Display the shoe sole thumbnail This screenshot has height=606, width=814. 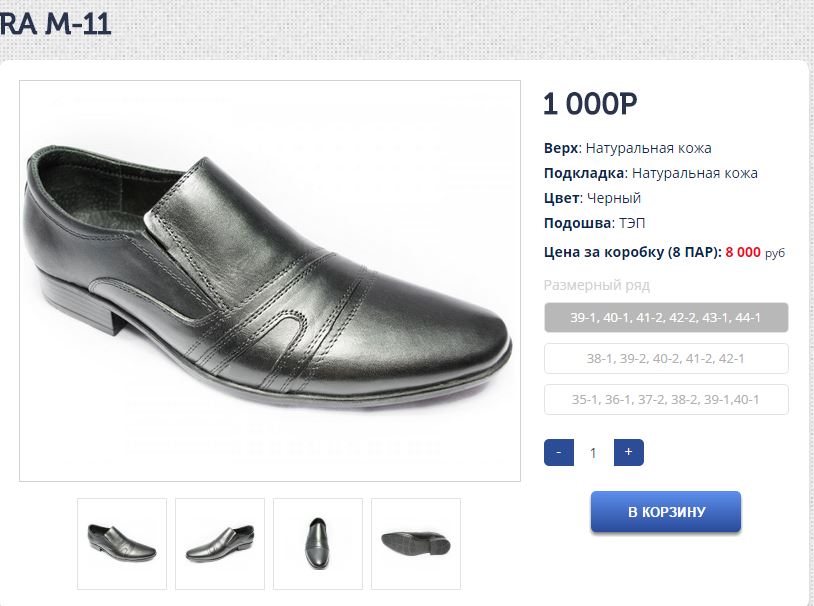tap(416, 543)
